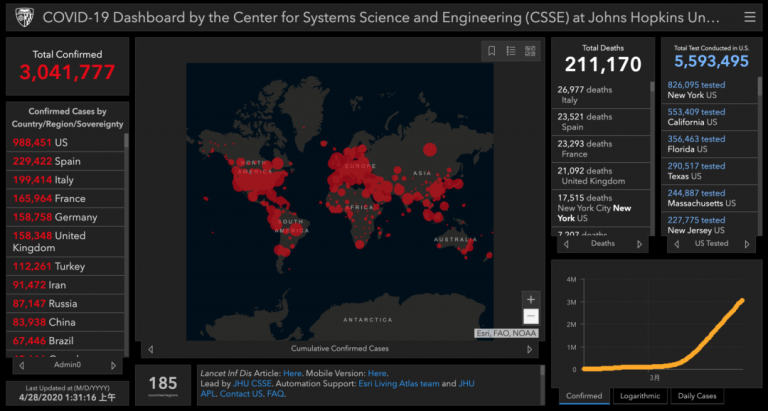Click the left arrow beside US Tested
Viewport: 768px width, 411px height.
[x=676, y=244]
